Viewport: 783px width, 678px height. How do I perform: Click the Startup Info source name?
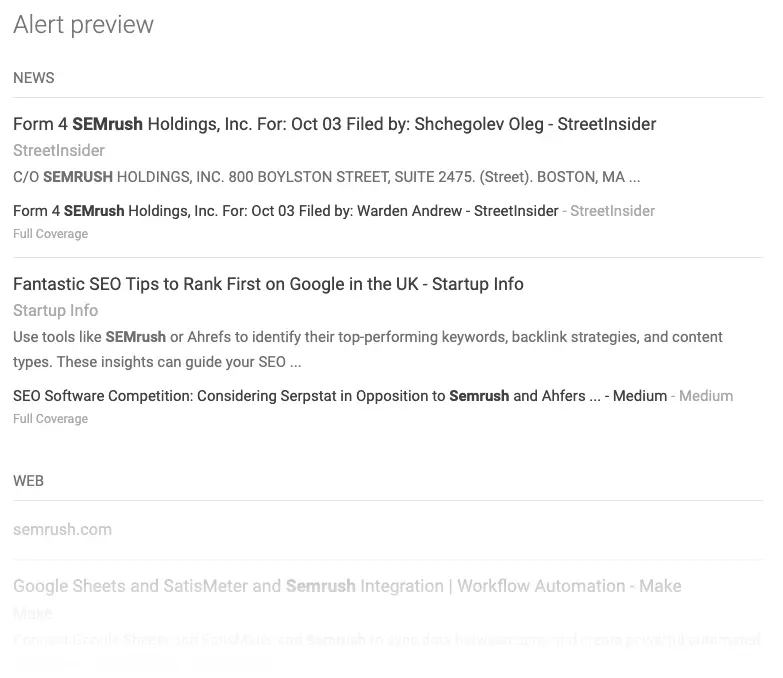coord(55,310)
